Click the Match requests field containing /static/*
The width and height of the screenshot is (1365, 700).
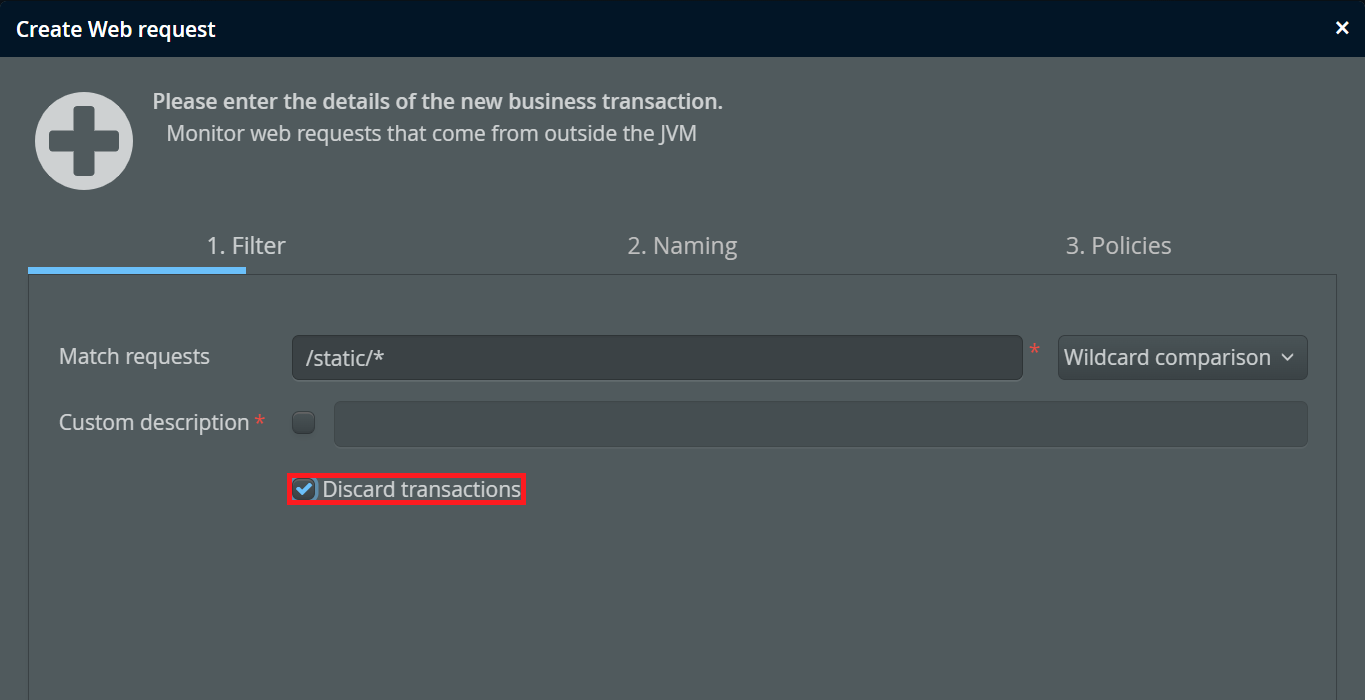[x=656, y=358]
